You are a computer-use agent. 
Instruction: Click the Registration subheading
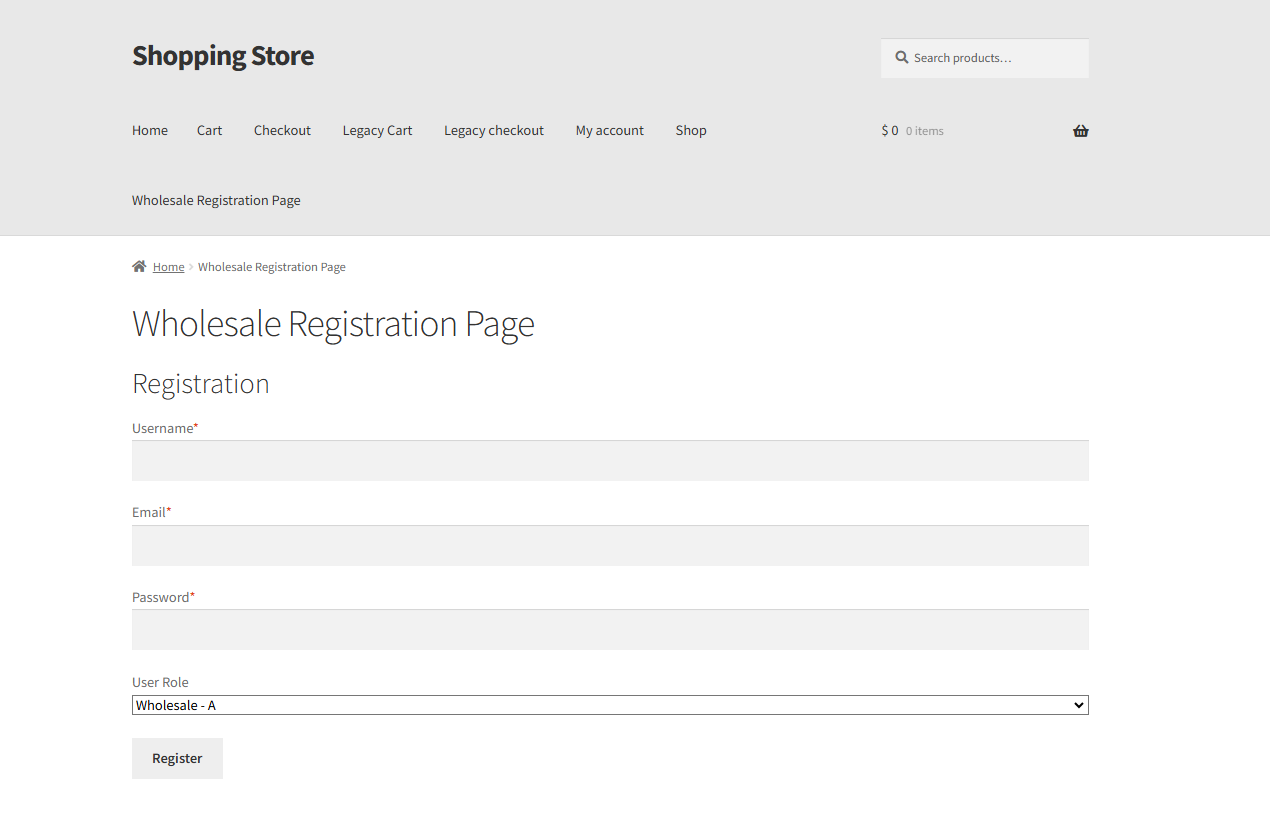[x=200, y=384]
